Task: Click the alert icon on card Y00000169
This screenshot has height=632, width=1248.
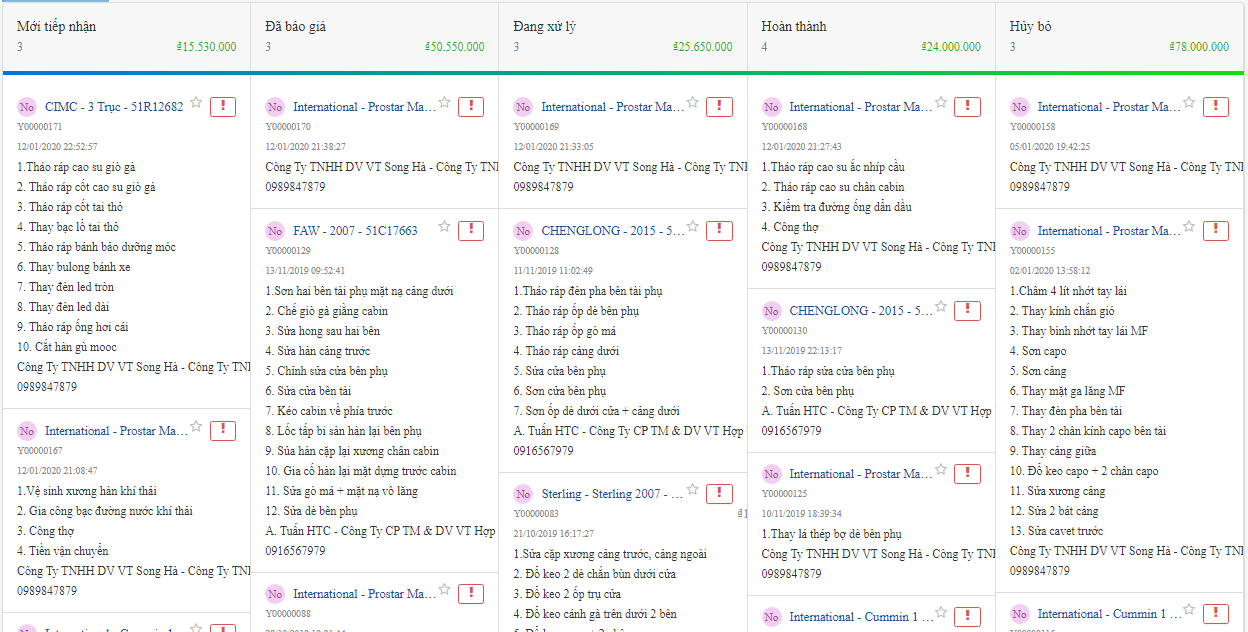Action: tap(719, 107)
